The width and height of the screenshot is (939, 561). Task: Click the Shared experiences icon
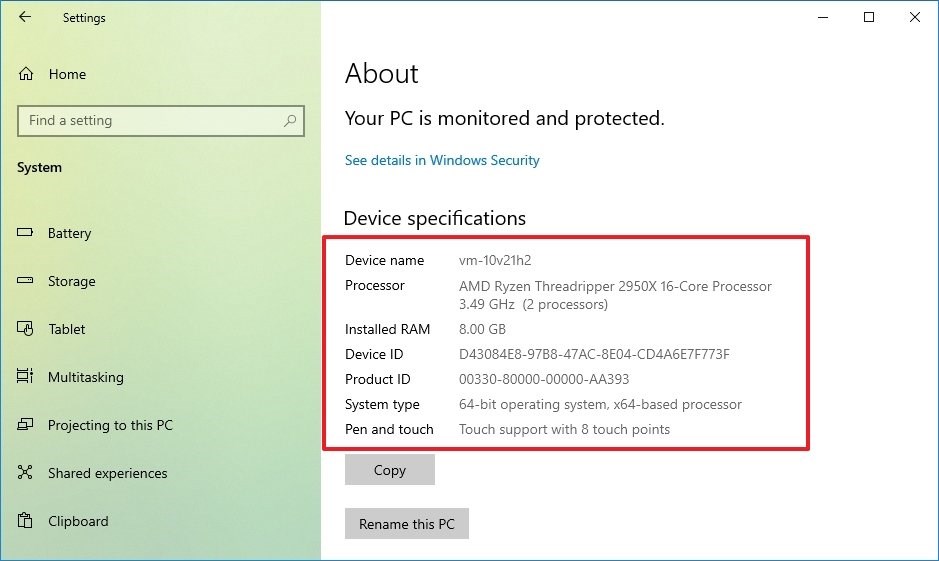[26, 473]
